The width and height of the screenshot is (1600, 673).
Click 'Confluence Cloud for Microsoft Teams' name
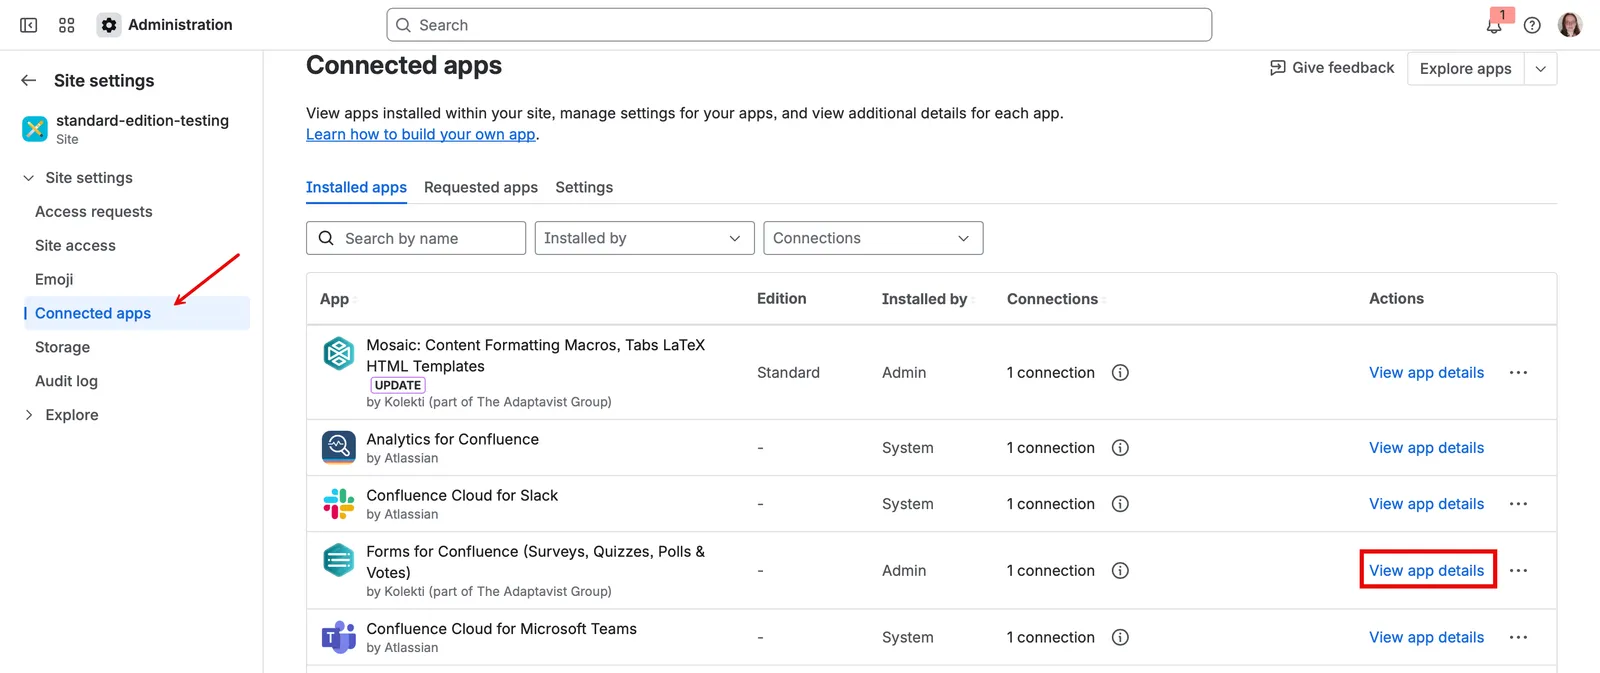pos(501,628)
